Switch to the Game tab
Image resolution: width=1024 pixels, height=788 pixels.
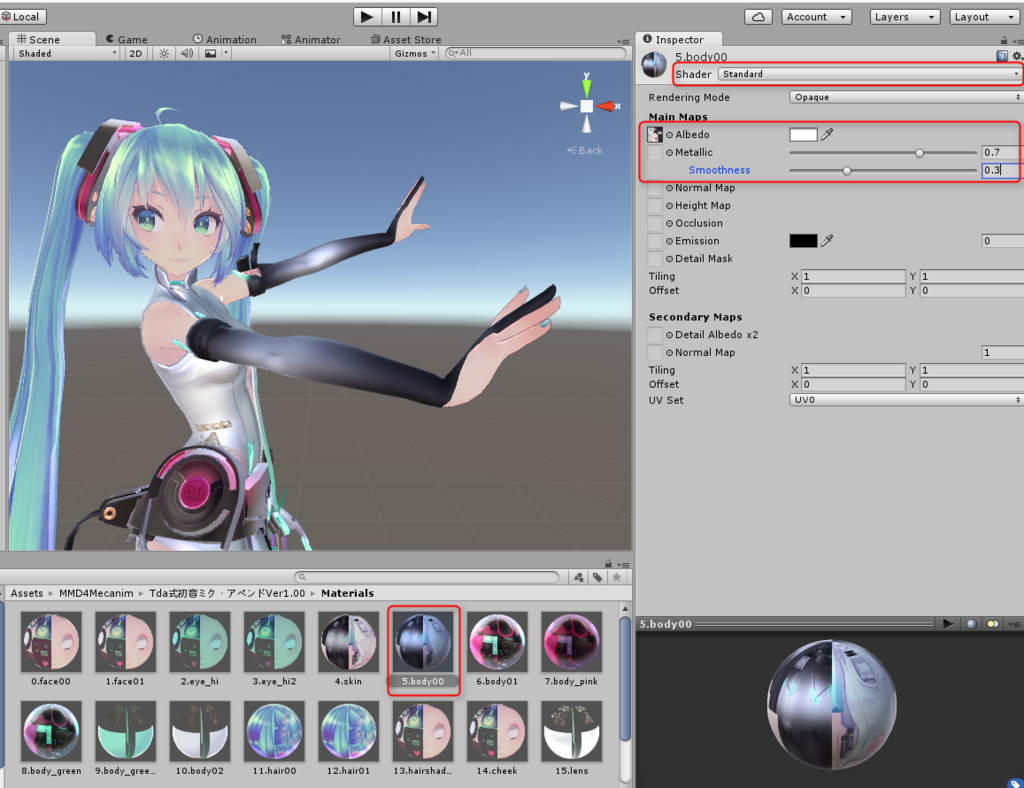[127, 39]
